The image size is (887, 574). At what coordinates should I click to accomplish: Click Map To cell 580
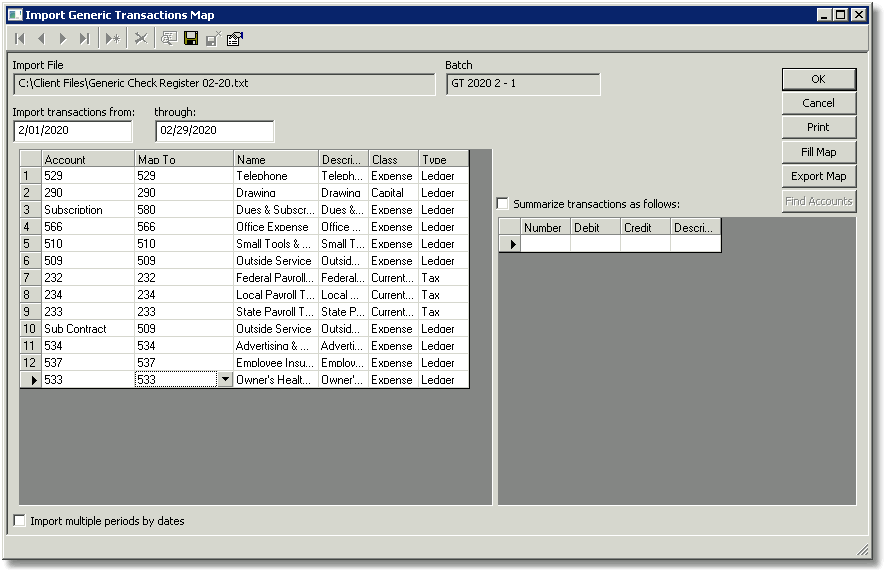pos(184,210)
